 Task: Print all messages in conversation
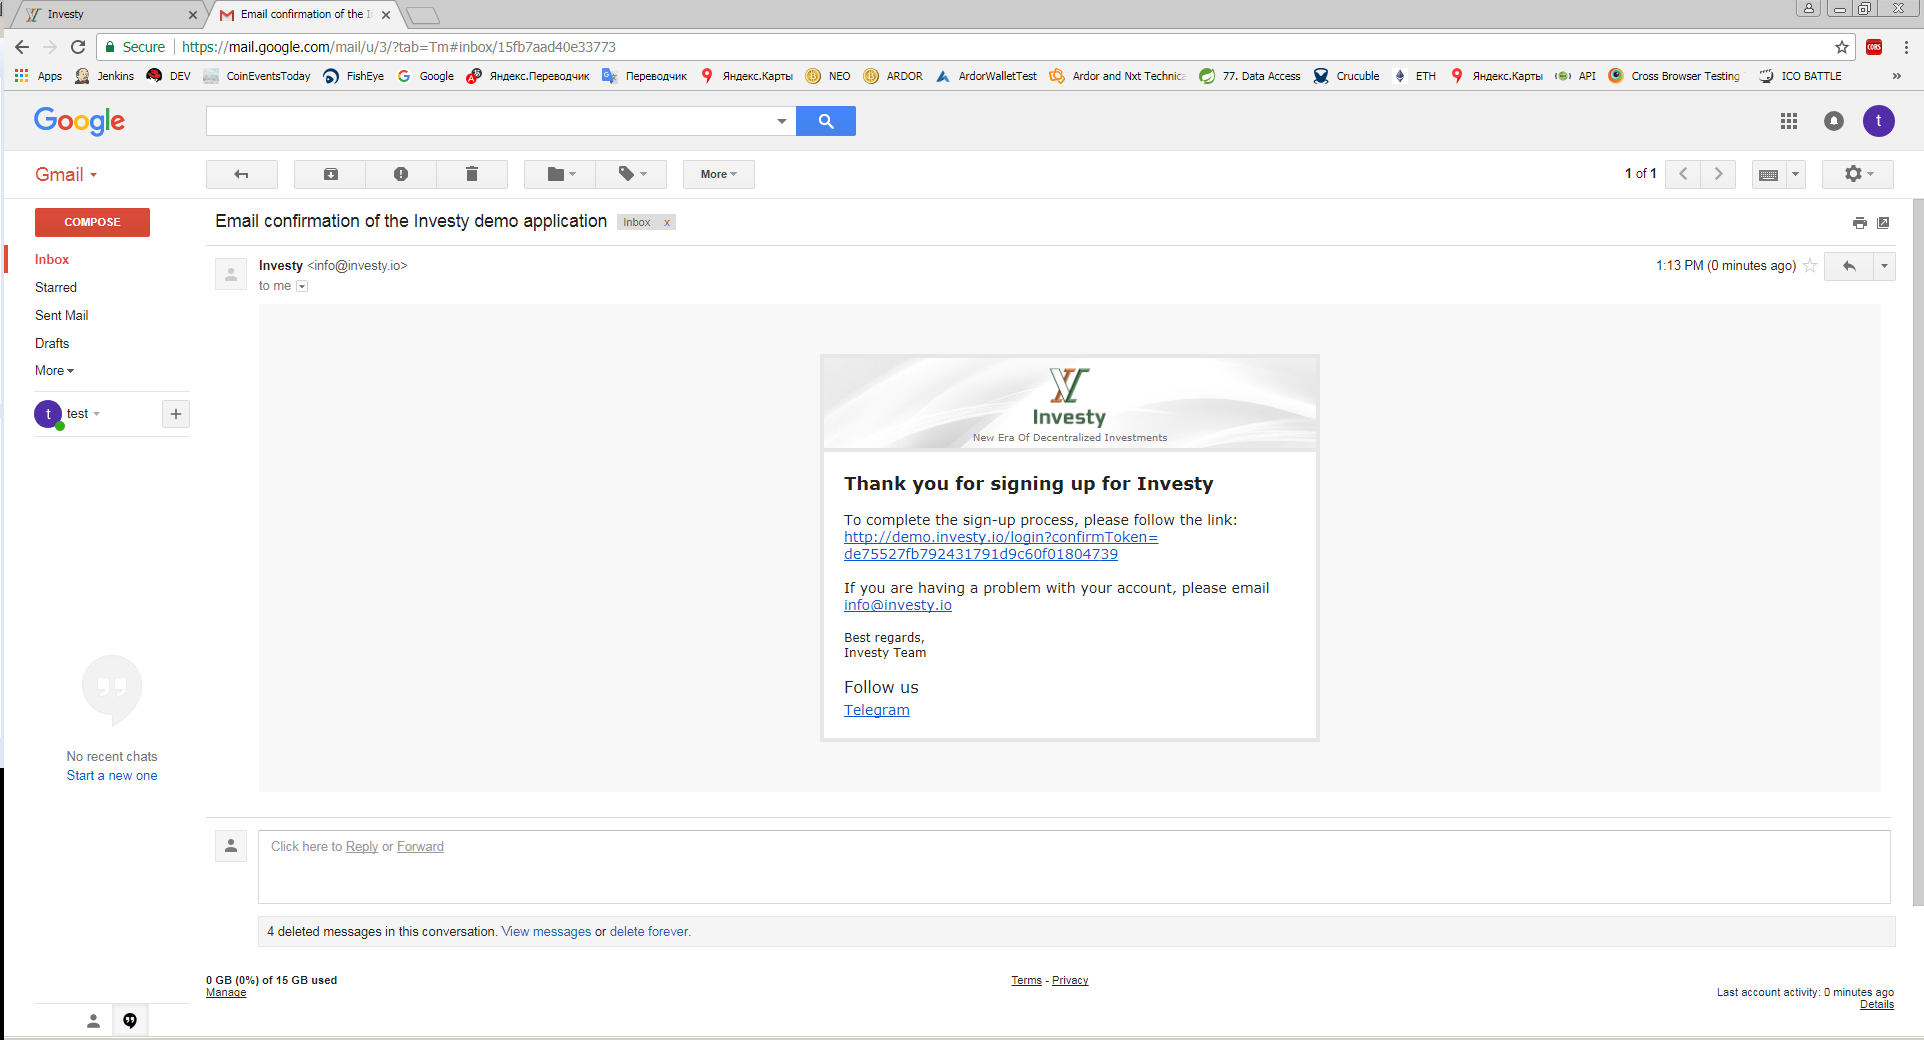1859,223
